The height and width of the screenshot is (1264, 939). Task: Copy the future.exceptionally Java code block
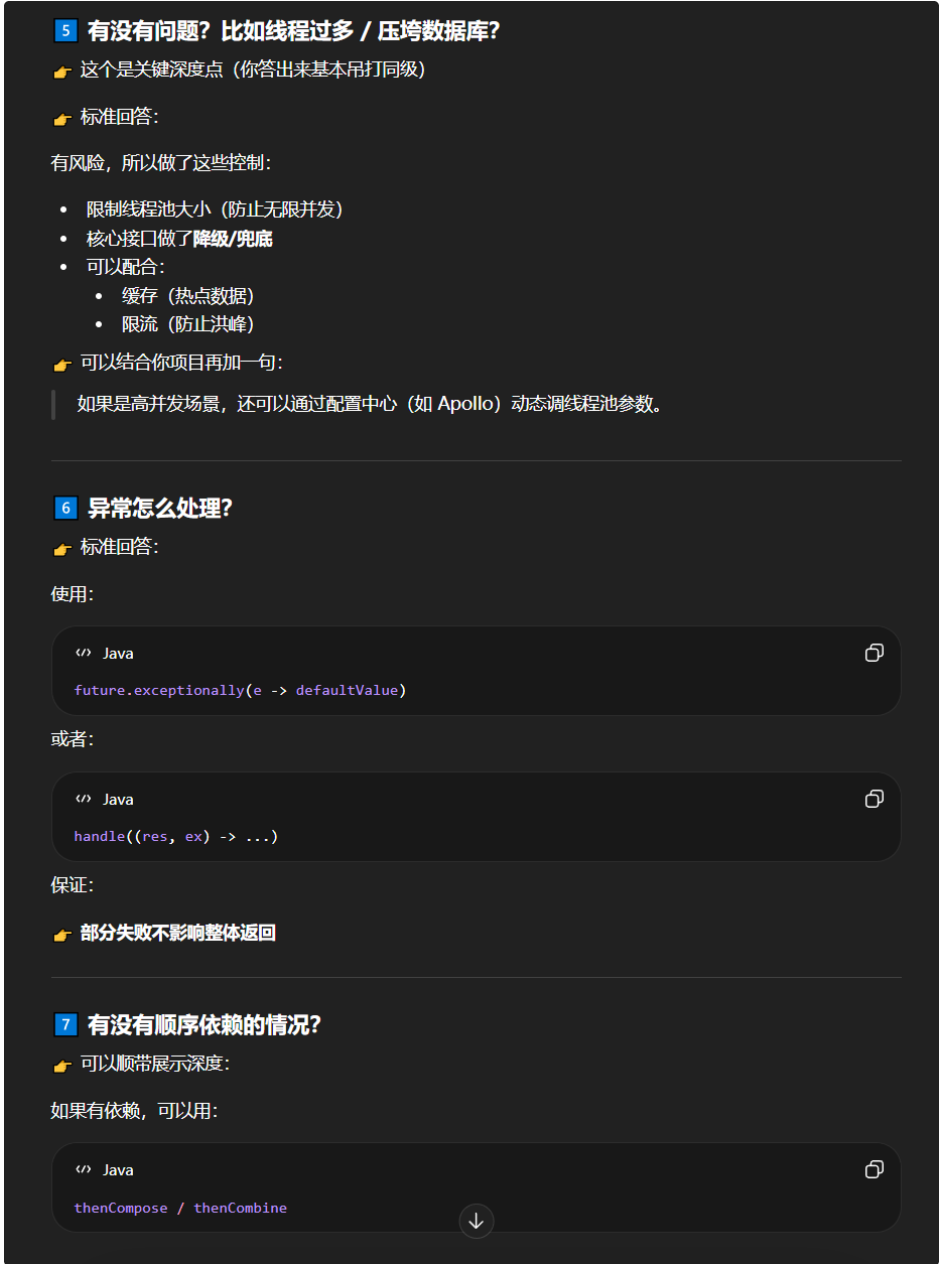874,653
